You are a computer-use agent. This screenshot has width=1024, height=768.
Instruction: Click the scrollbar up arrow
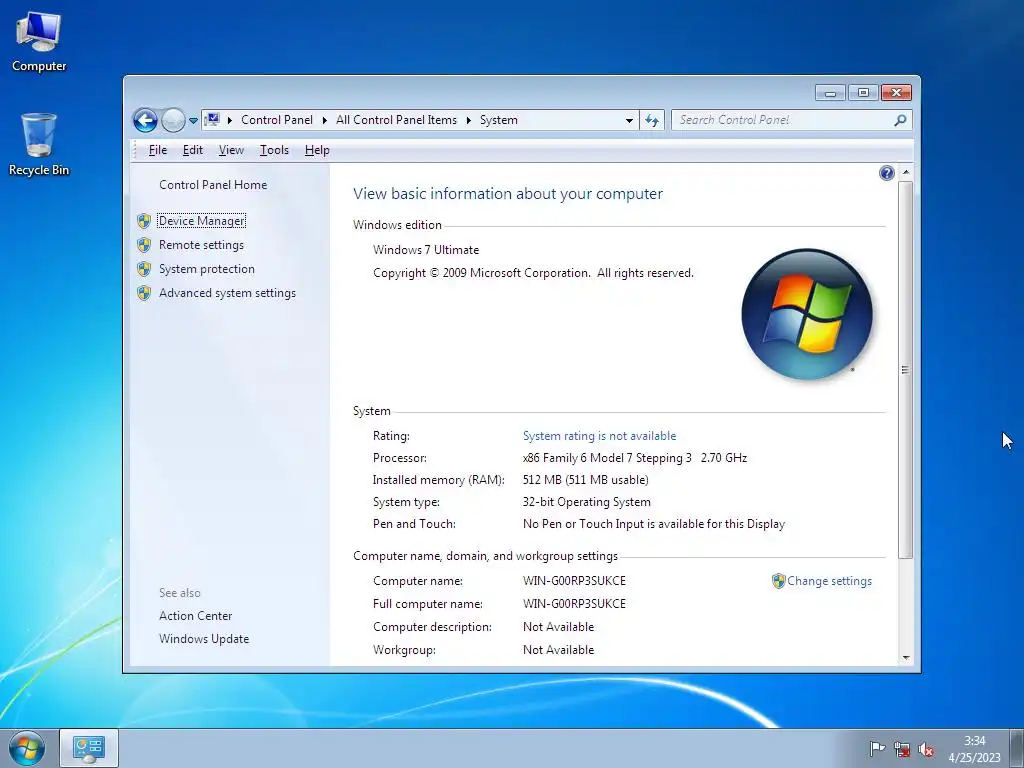905,172
